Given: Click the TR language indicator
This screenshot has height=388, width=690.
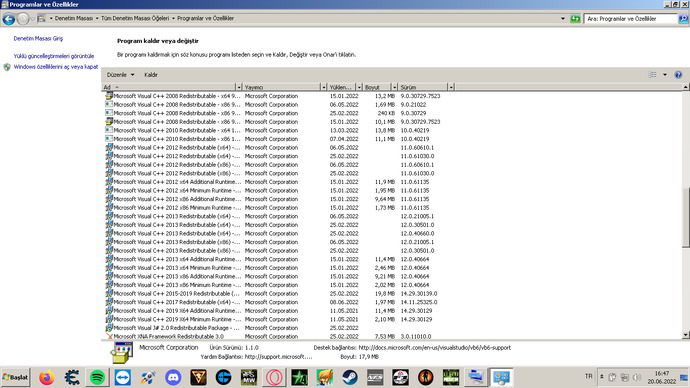Looking at the screenshot, I should 588,377.
